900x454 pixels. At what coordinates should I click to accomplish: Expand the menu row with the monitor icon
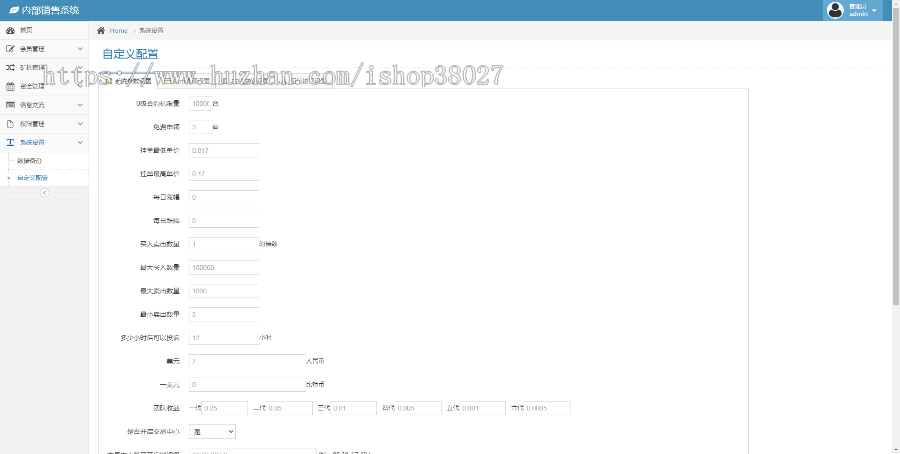[x=44, y=105]
